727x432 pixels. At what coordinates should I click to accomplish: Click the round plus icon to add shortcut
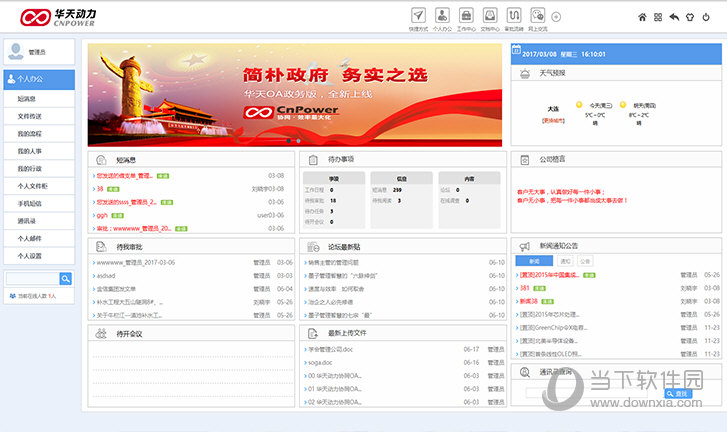click(x=556, y=17)
